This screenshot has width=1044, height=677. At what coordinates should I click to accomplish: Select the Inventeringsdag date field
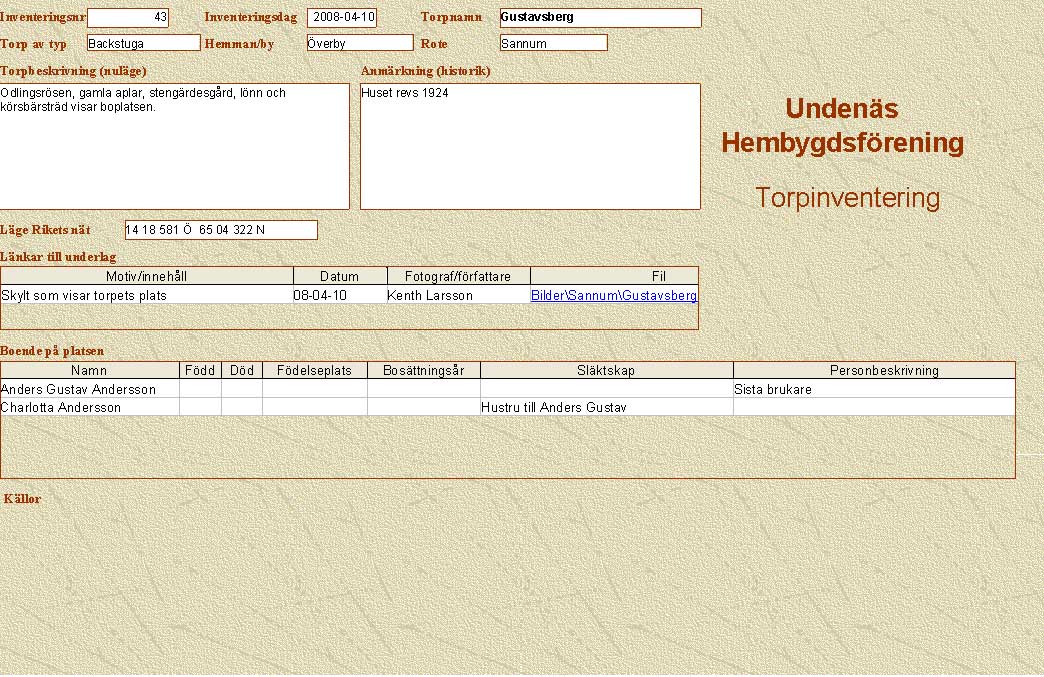tap(342, 17)
